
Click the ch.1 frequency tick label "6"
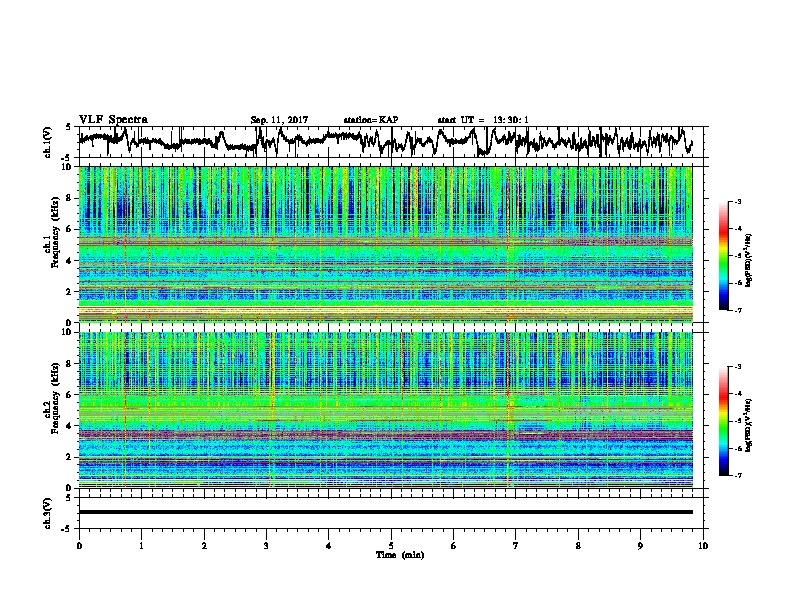[x=69, y=229]
